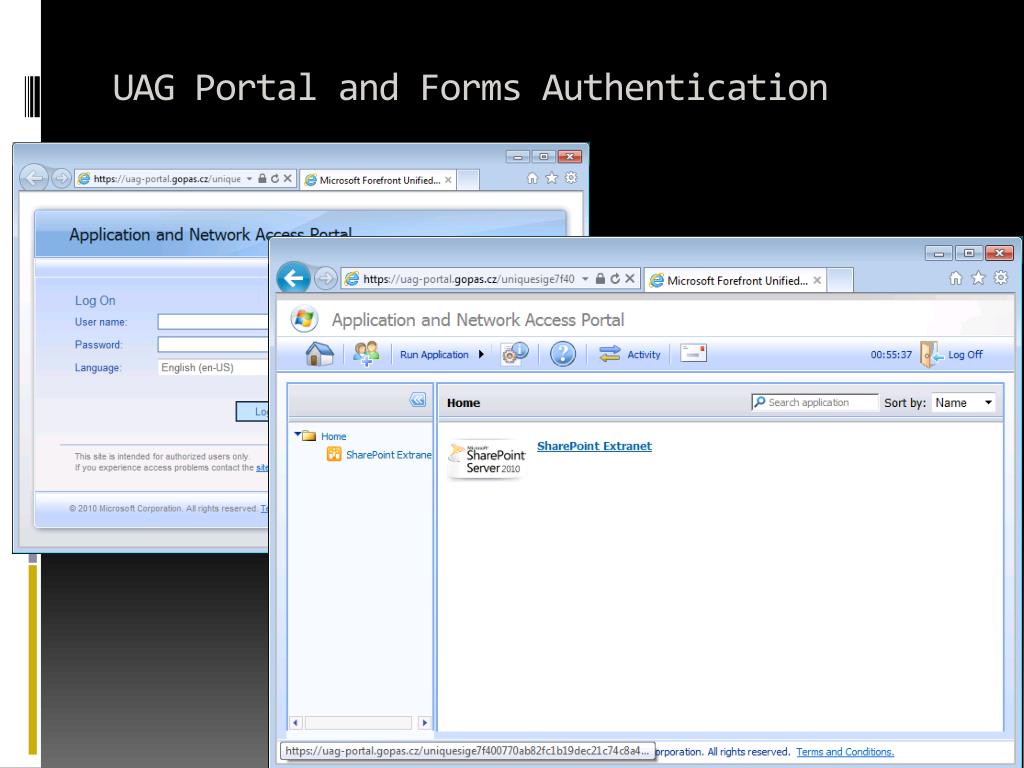Open new tab button in back login window
The width and height of the screenshot is (1024, 768).
pyautogui.click(x=468, y=180)
